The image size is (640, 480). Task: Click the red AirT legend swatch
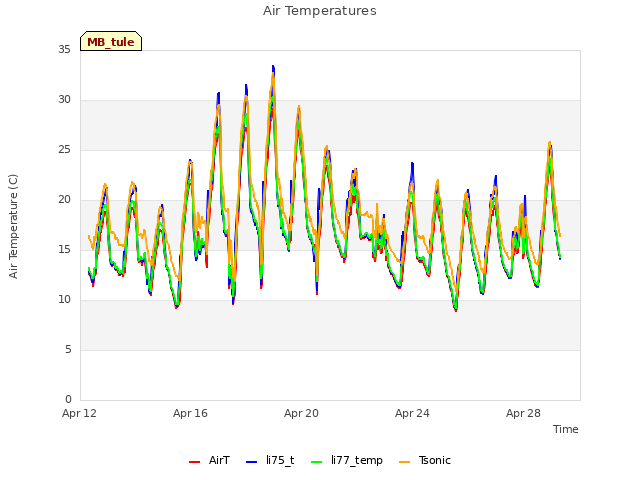pyautogui.click(x=195, y=462)
